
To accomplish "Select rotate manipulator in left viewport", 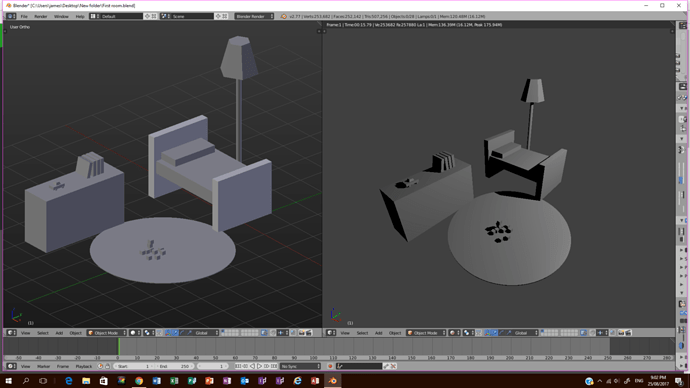I will click(x=182, y=333).
